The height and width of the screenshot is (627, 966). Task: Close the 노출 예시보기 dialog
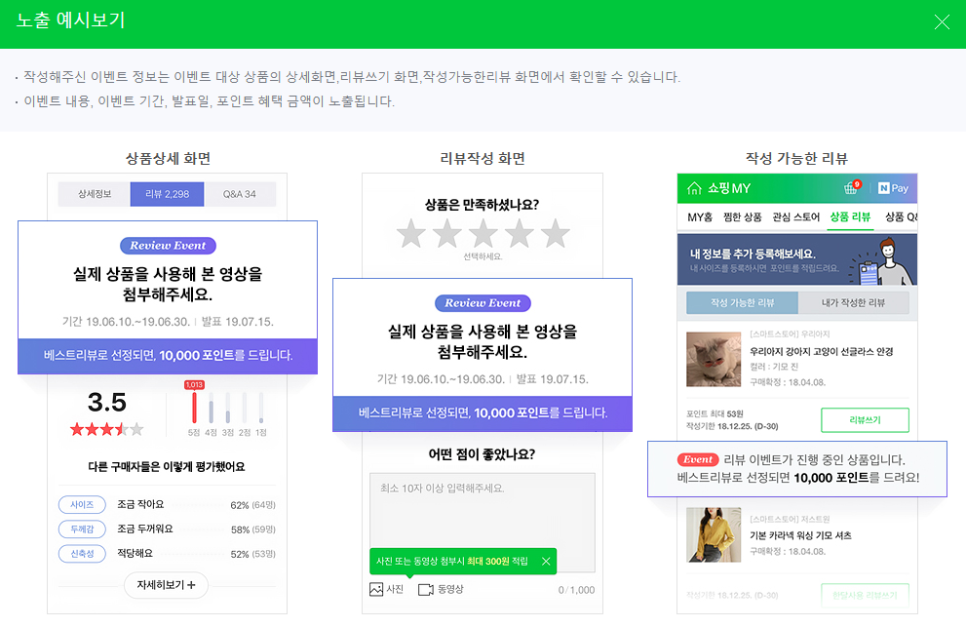coord(941,22)
